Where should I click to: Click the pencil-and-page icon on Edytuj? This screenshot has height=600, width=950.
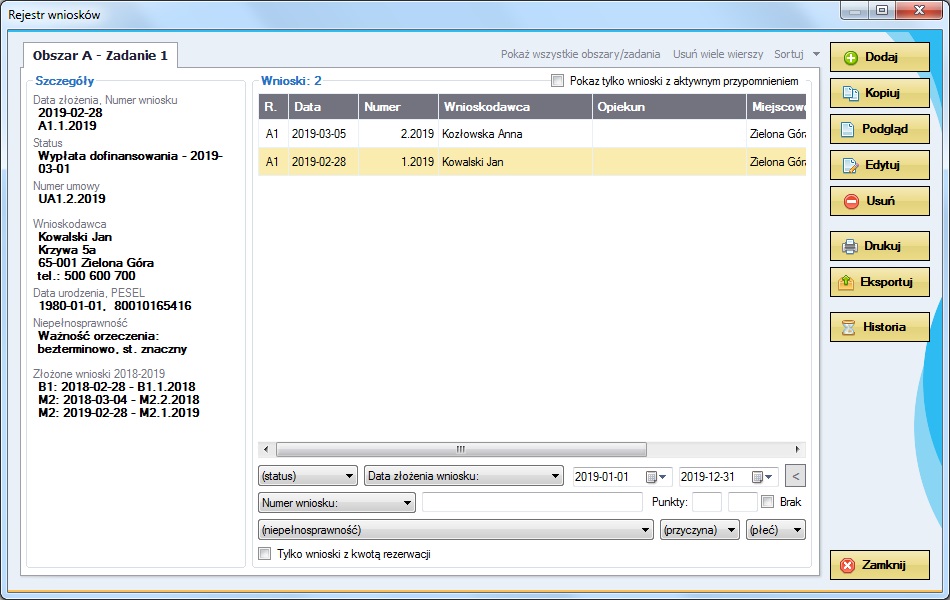pos(851,165)
